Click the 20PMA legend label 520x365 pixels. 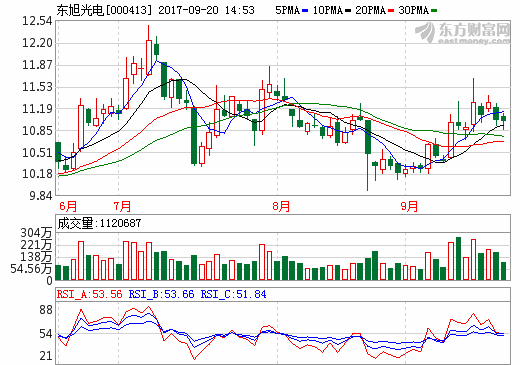[371, 10]
